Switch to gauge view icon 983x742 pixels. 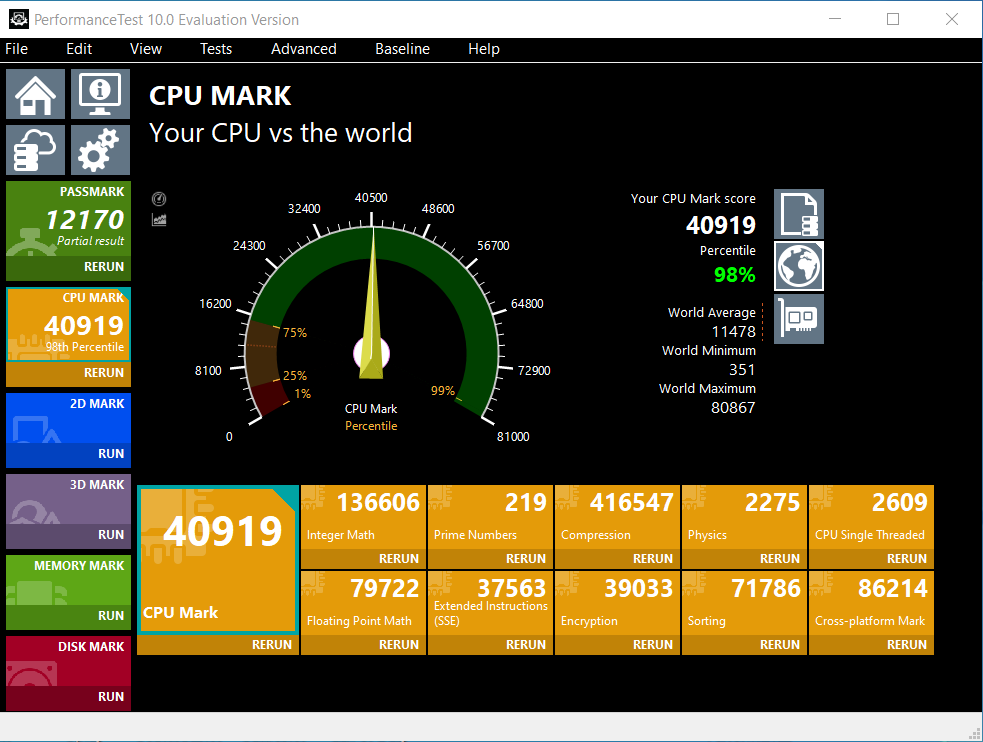tap(159, 199)
